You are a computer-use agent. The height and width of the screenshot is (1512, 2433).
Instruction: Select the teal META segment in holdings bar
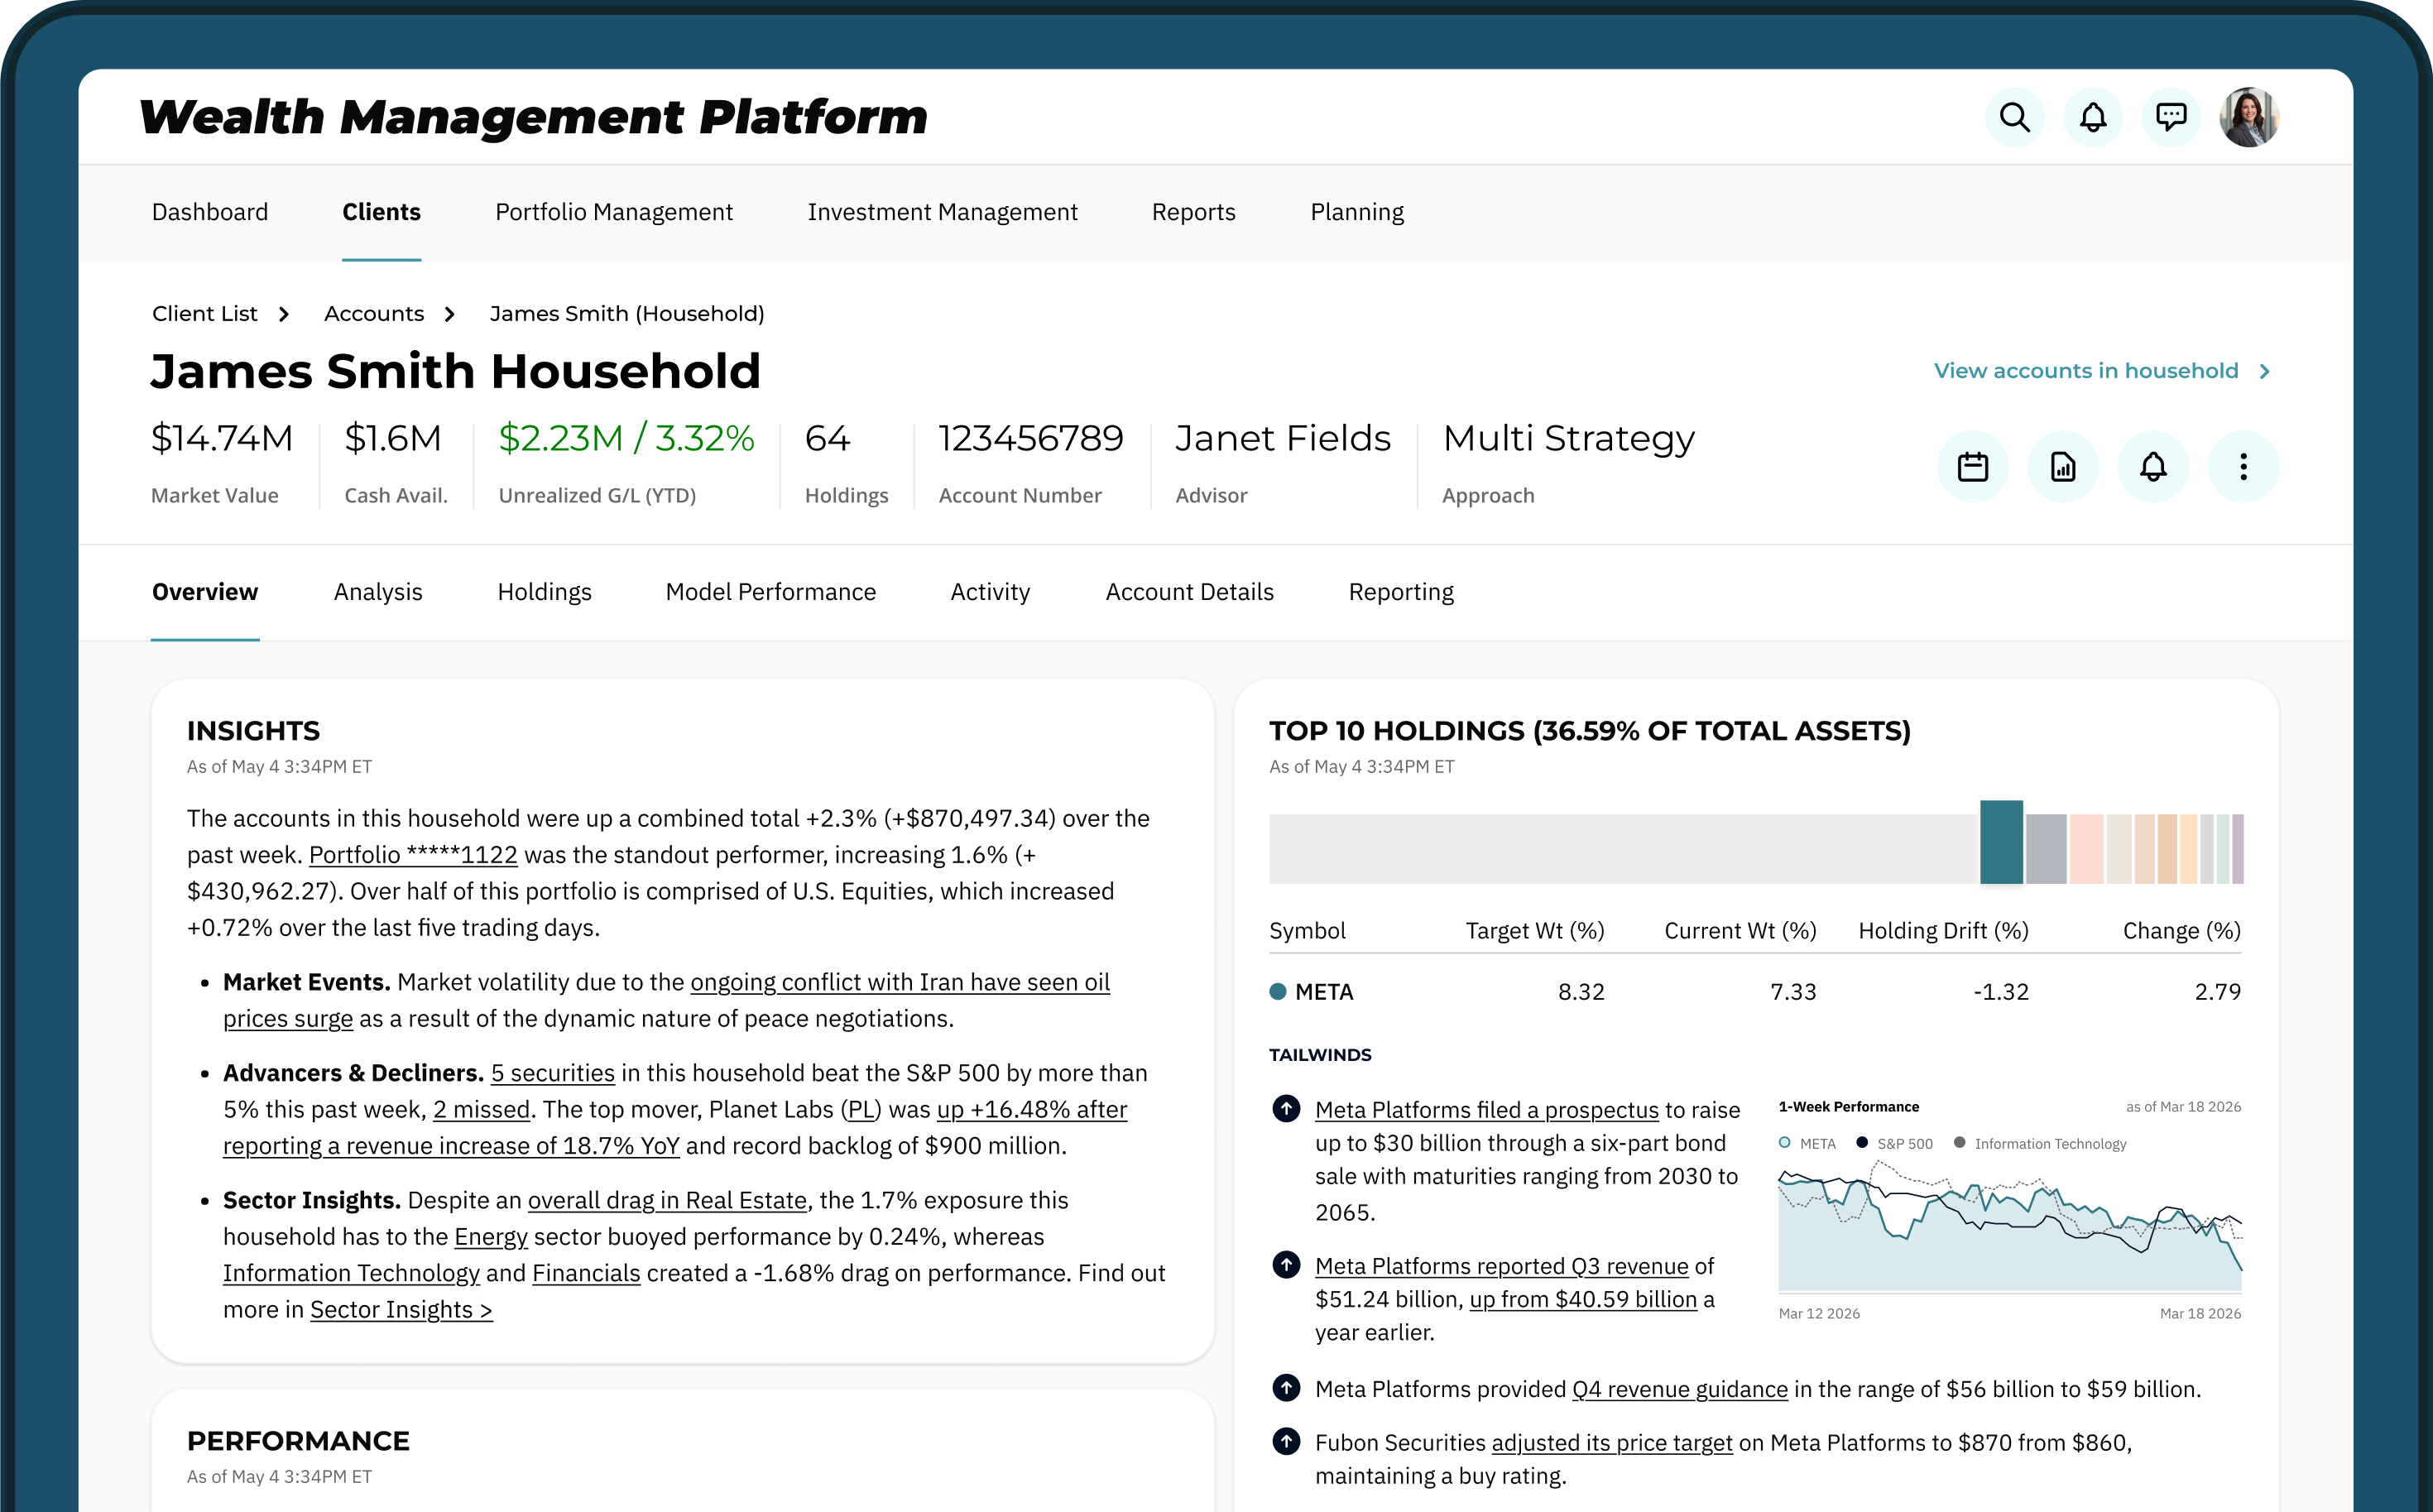[x=2001, y=842]
